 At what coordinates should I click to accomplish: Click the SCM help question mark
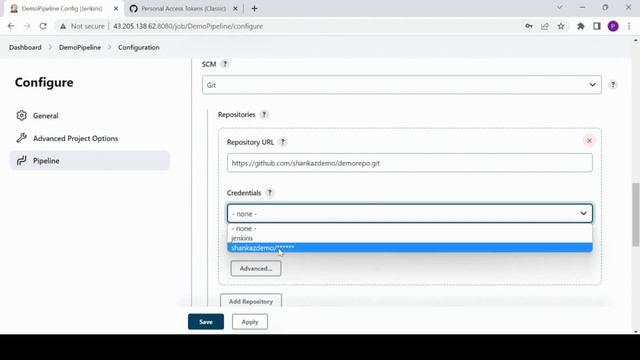click(225, 64)
